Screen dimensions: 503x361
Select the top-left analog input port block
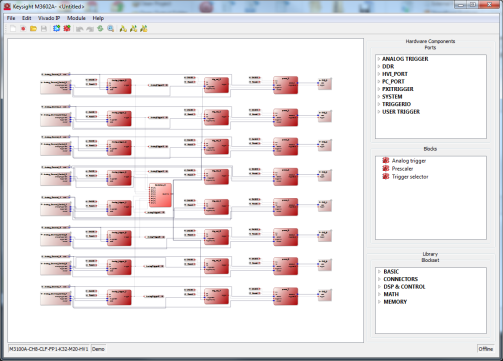coord(56,87)
